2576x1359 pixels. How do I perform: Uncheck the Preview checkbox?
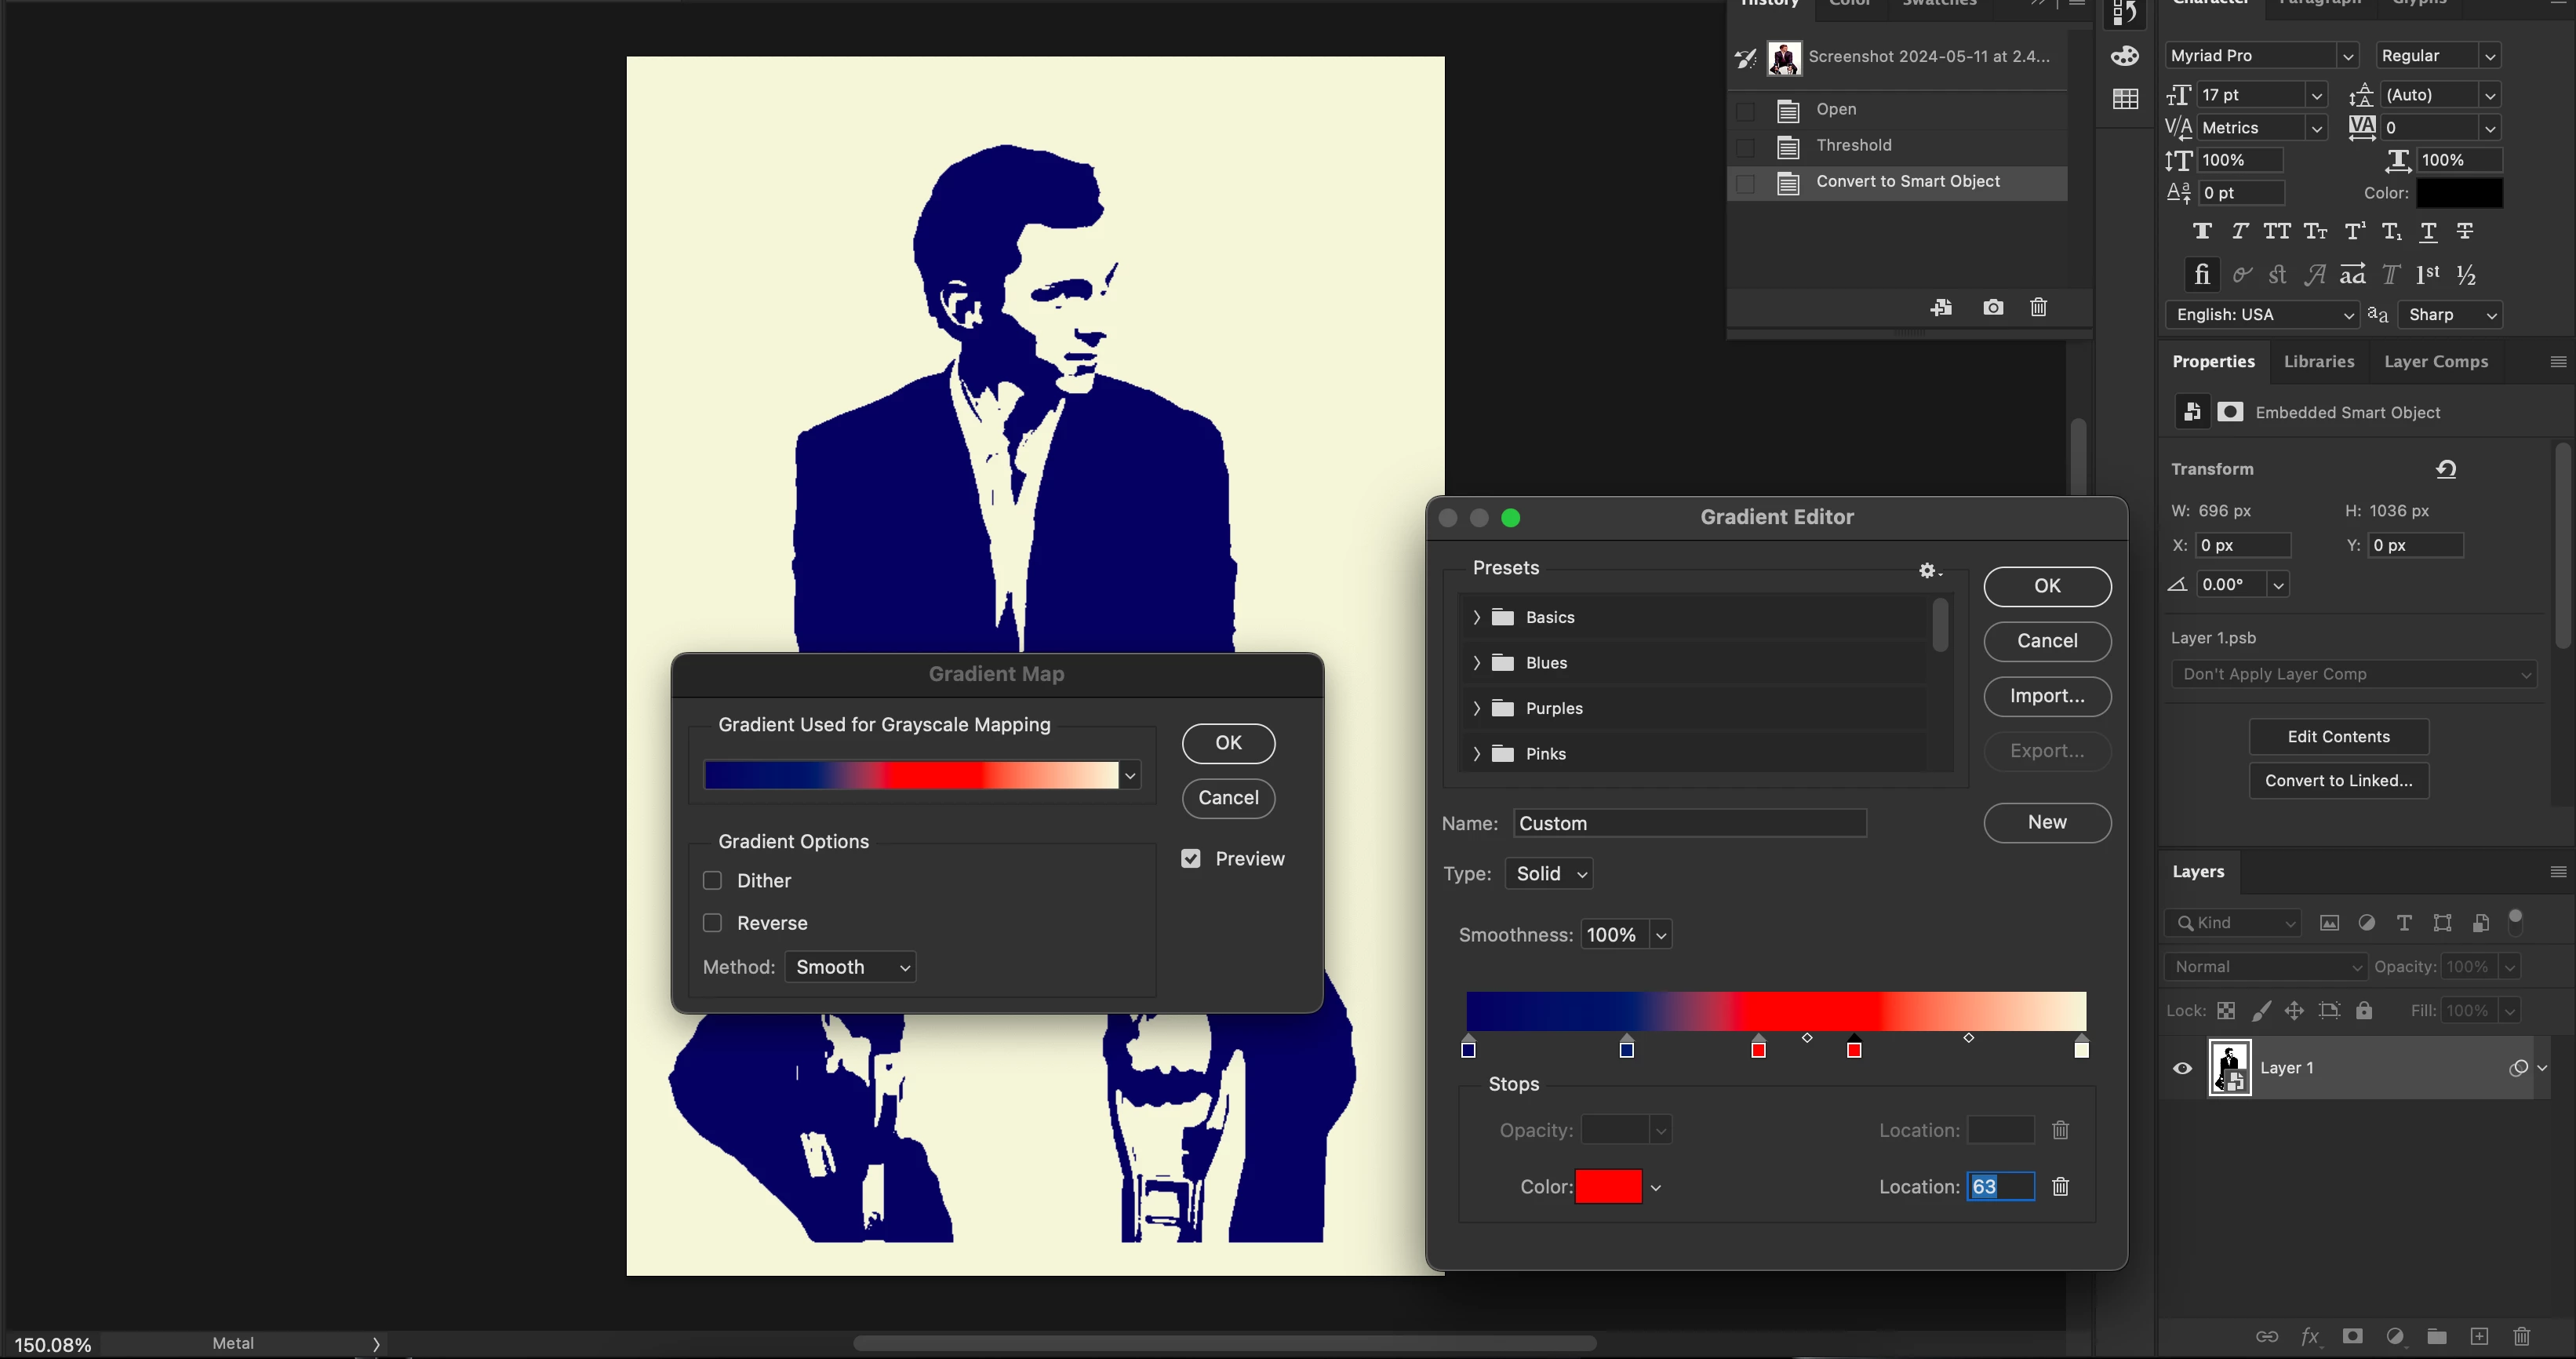(1190, 859)
